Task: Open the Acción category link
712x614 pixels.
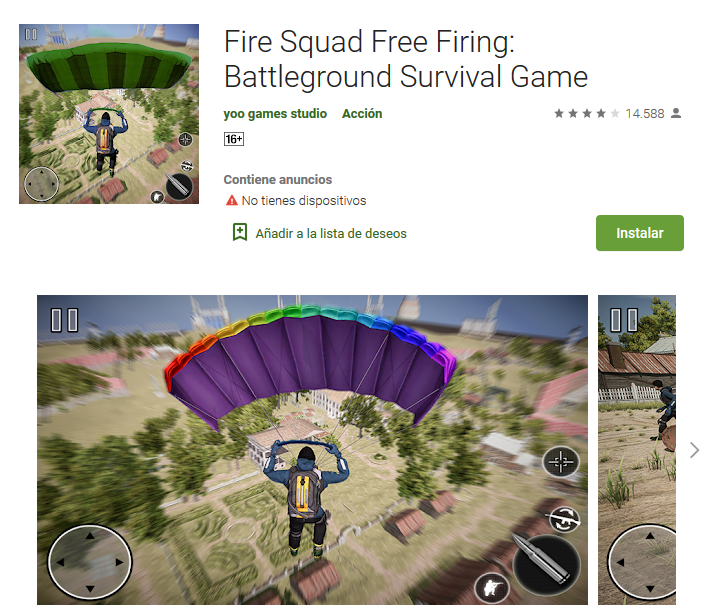Action: coord(362,114)
